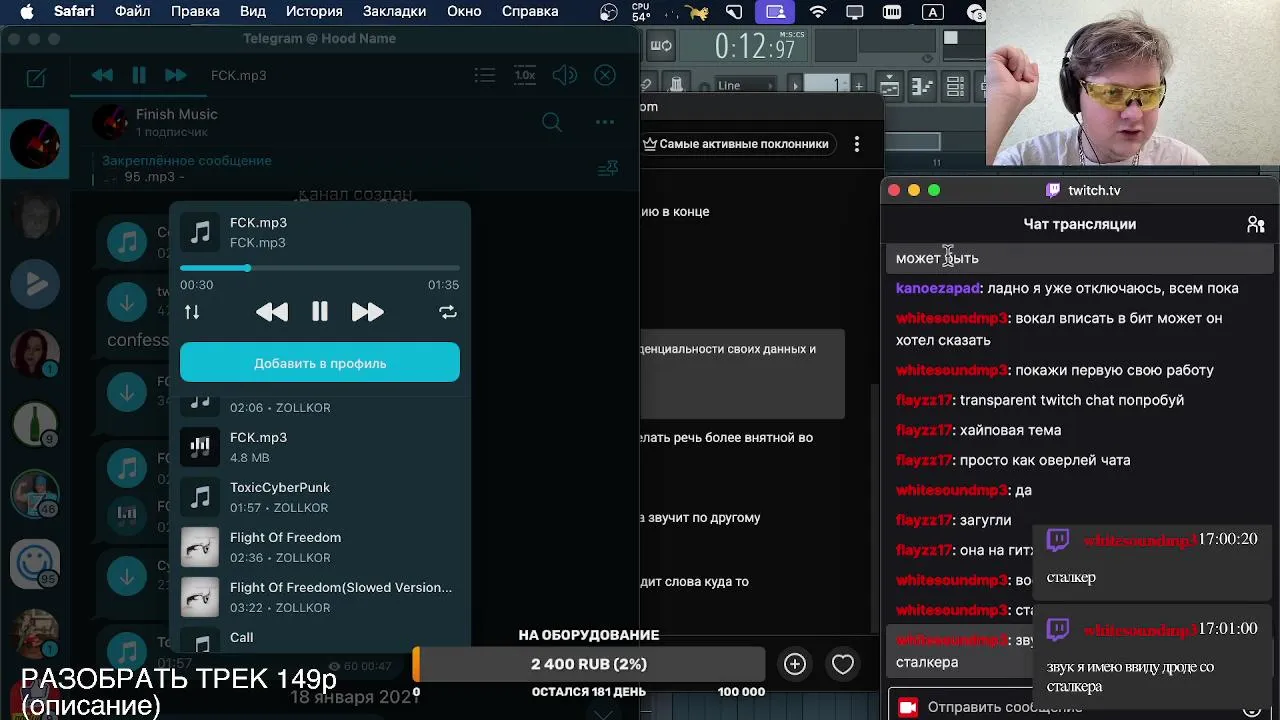The height and width of the screenshot is (720, 1280).
Task: Open the История menu
Action: (314, 11)
